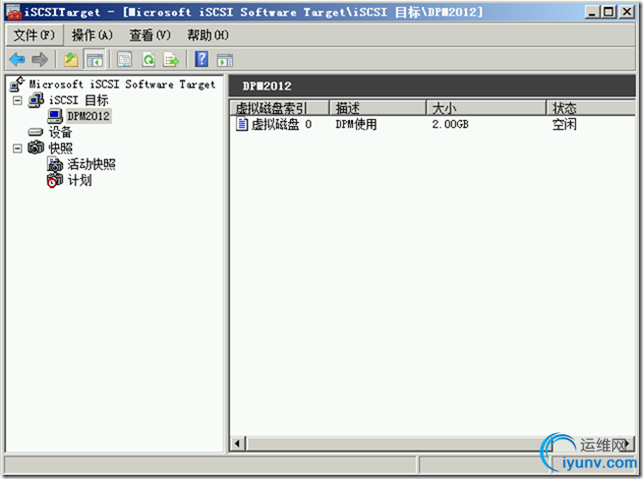Image resolution: width=643 pixels, height=479 pixels.
Task: Click the 活动快照 icon
Action: click(55, 164)
